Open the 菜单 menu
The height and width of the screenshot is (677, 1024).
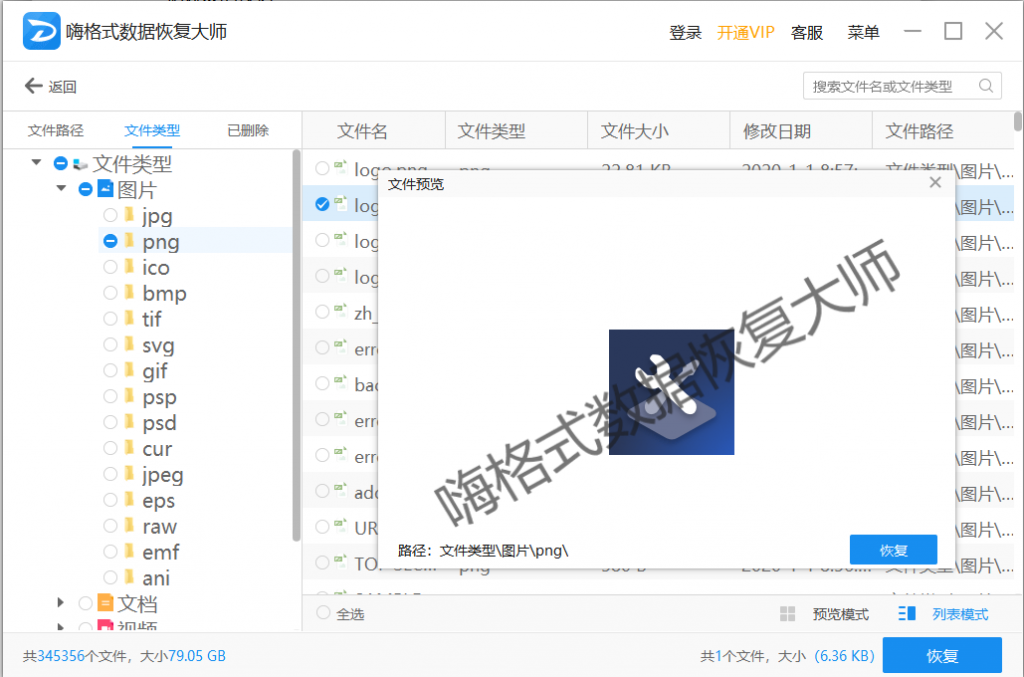tap(863, 32)
